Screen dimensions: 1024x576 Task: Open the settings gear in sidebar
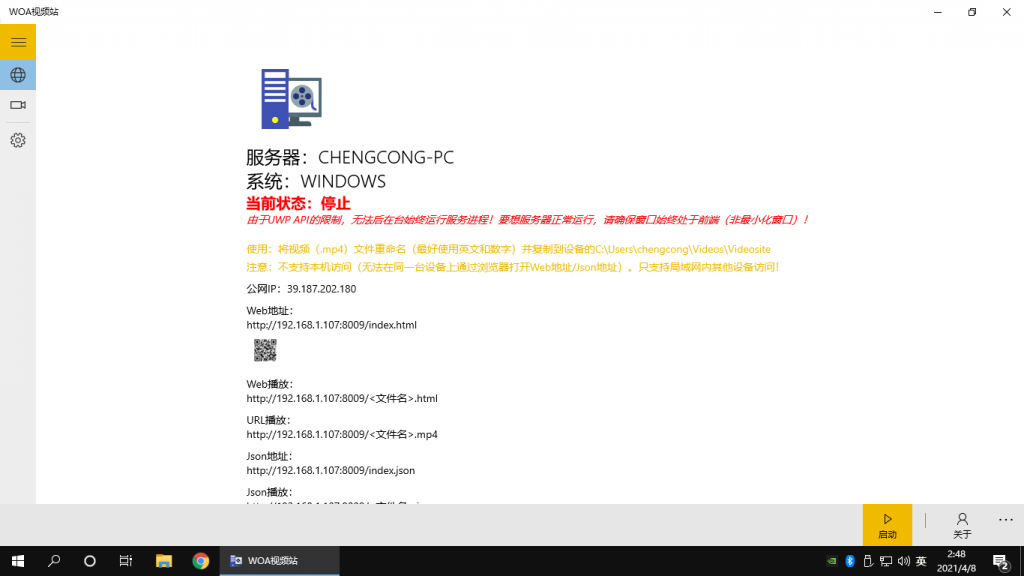pyautogui.click(x=18, y=140)
